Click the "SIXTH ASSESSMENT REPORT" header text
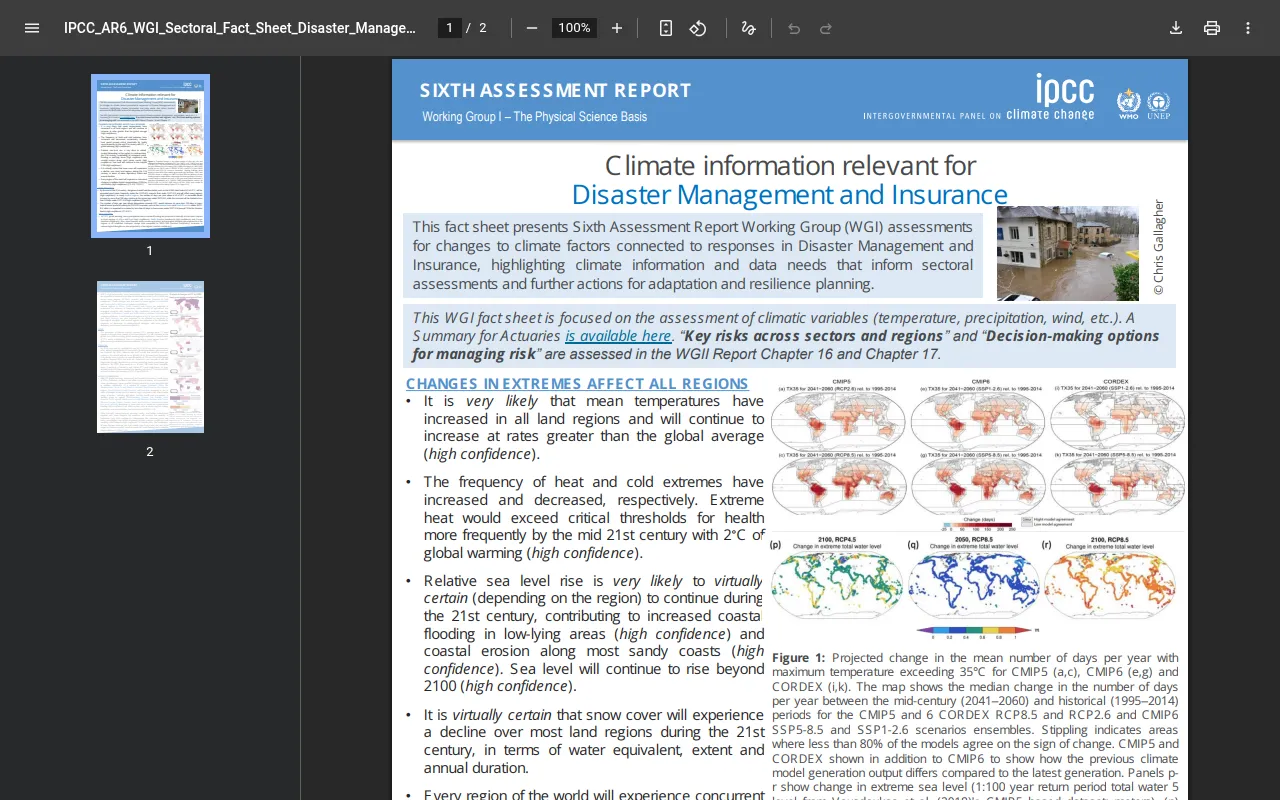Viewport: 1280px width, 800px height. point(555,91)
